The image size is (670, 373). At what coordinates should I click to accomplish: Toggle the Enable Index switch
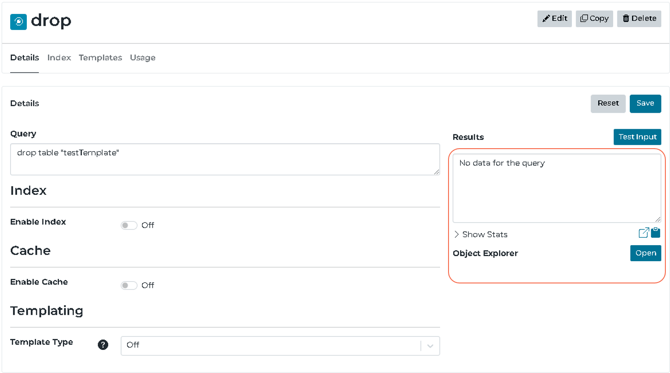129,225
